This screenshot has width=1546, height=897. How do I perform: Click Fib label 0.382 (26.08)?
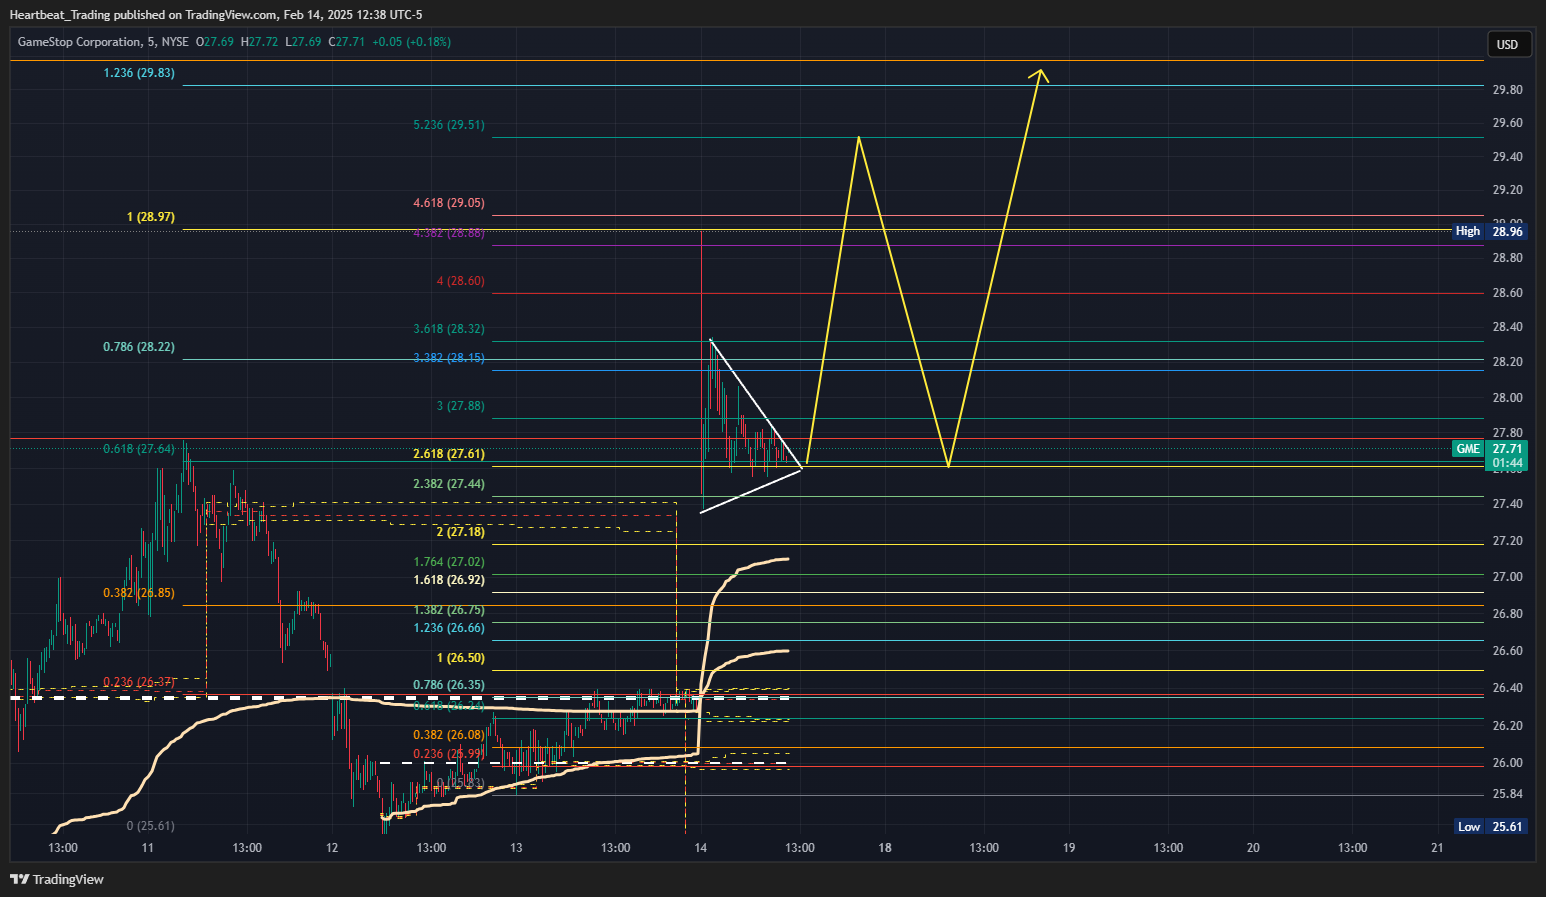449,735
